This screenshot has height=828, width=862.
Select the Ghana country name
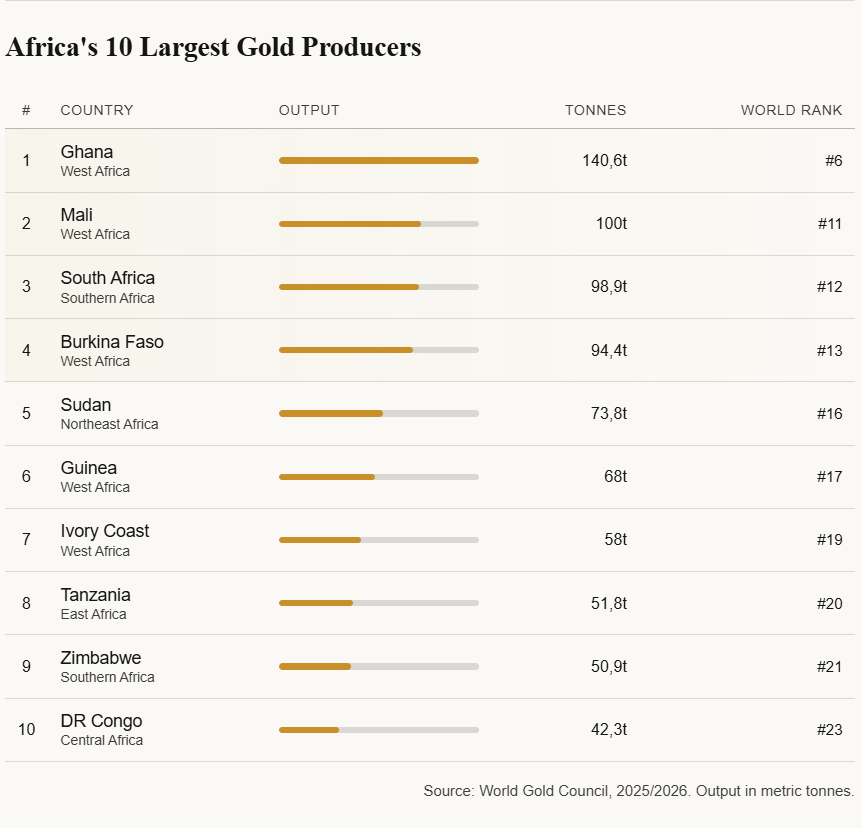click(87, 152)
